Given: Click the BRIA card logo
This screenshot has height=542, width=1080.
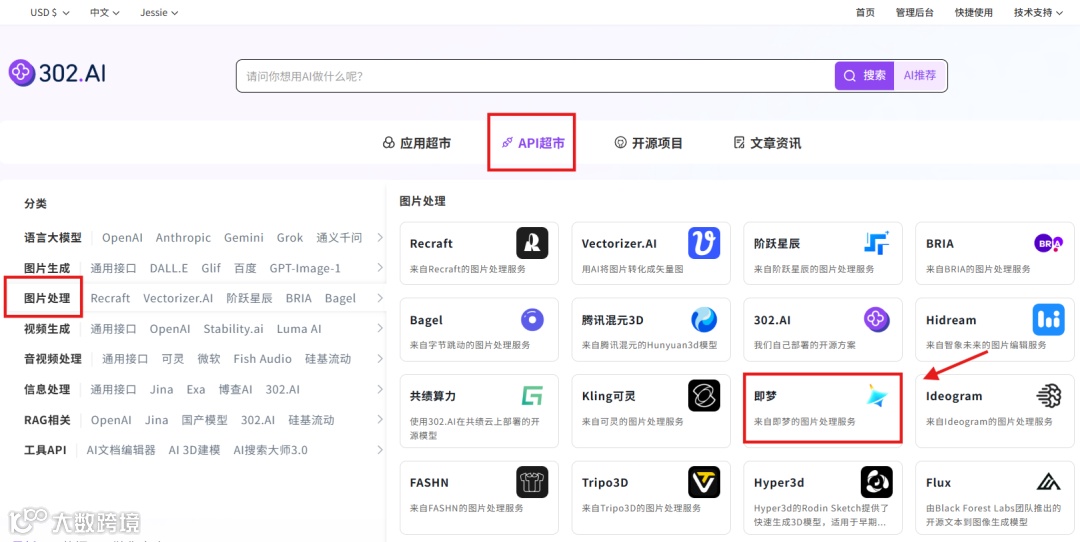Looking at the screenshot, I should (1048, 243).
